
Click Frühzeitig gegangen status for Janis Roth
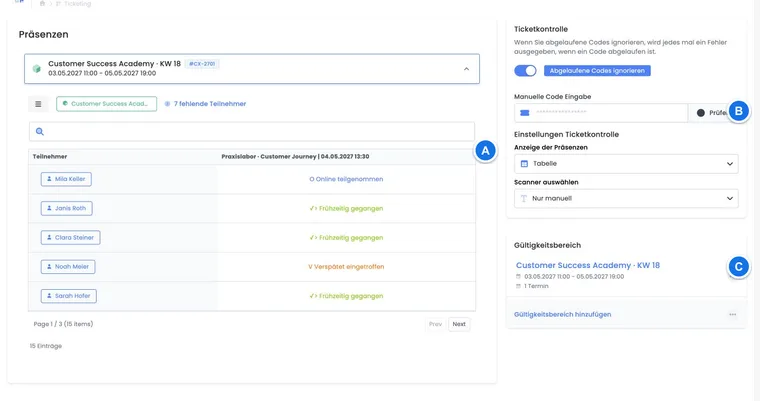pos(346,209)
